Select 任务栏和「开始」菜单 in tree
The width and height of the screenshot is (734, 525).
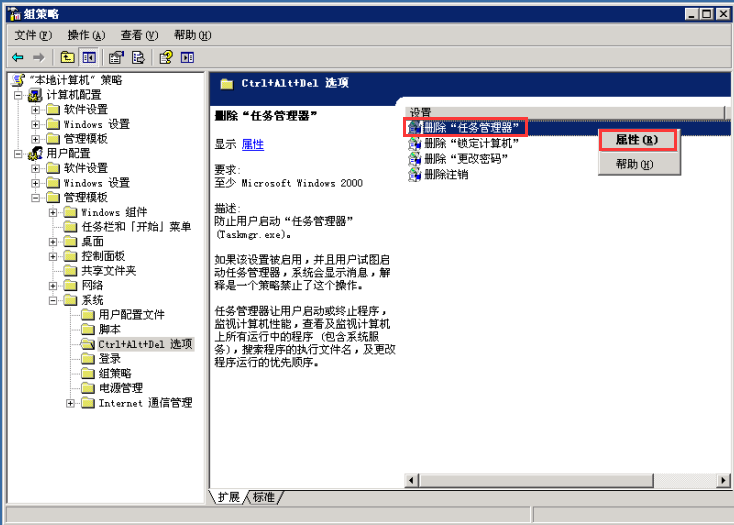pos(136,227)
